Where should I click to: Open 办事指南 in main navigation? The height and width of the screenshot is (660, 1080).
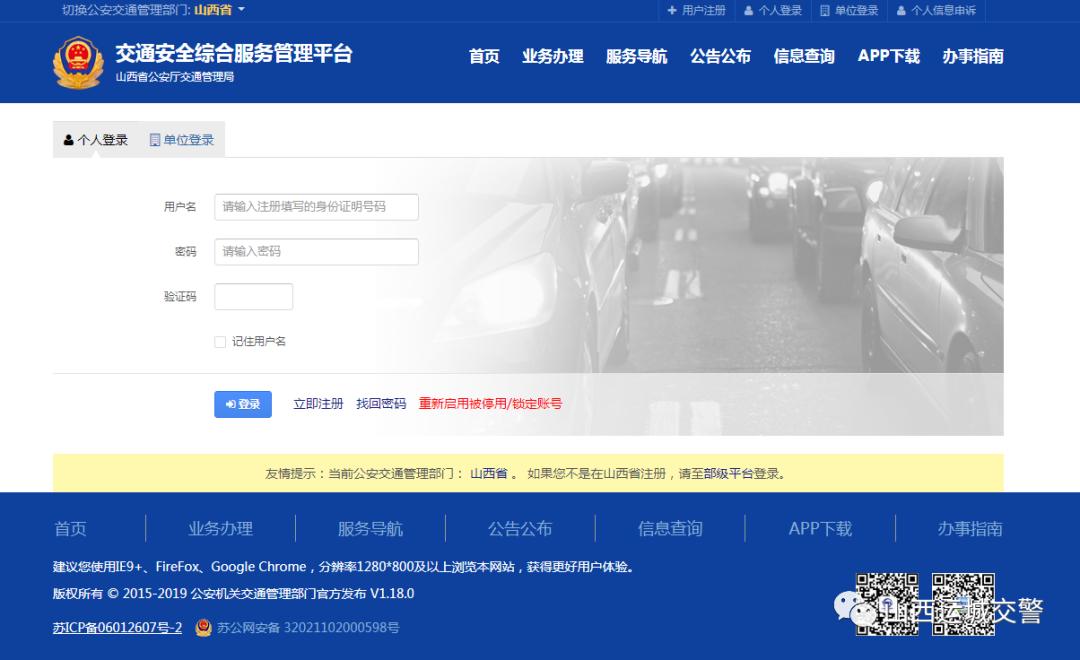pos(973,56)
